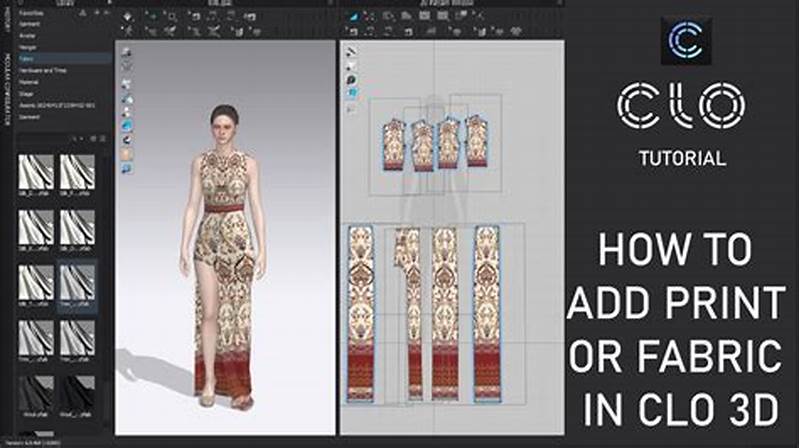Click top icon of 2D viewport side toolbar
This screenshot has height=448, width=800.
(x=352, y=52)
